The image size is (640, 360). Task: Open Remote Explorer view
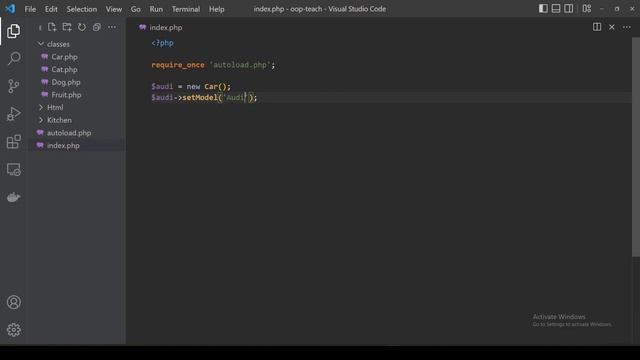tap(13, 169)
